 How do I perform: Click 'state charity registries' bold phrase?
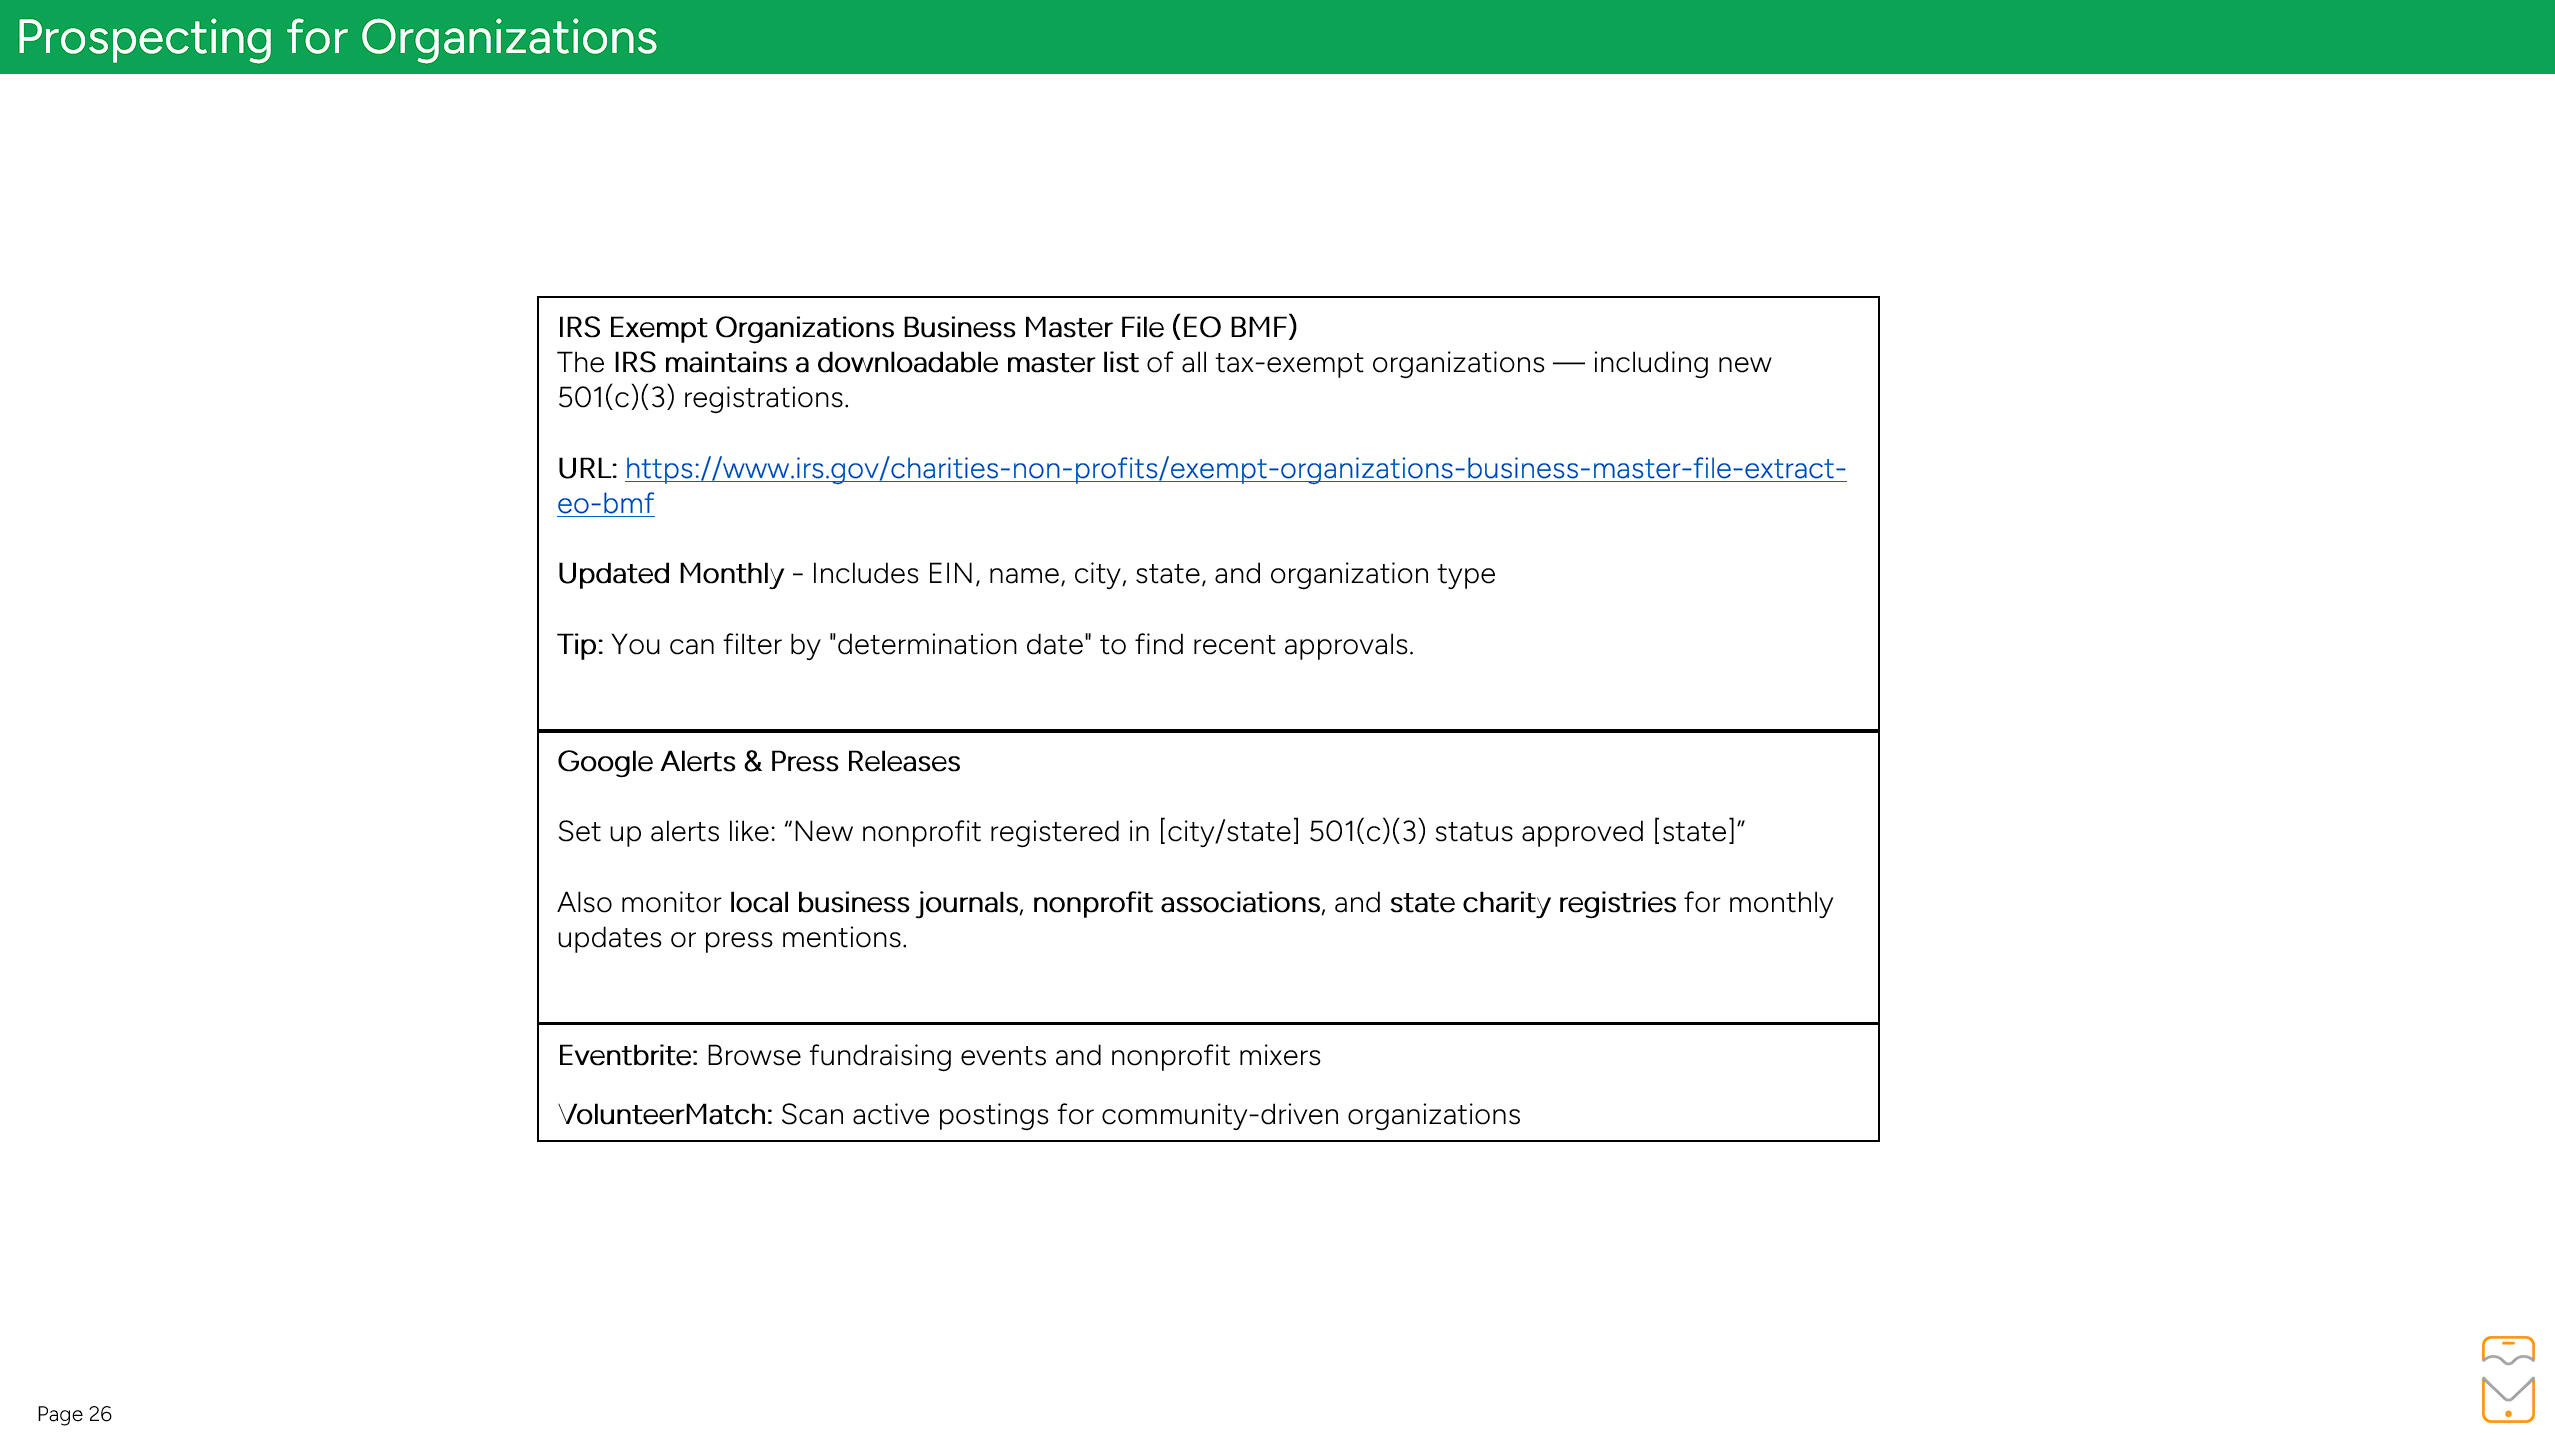1532,902
